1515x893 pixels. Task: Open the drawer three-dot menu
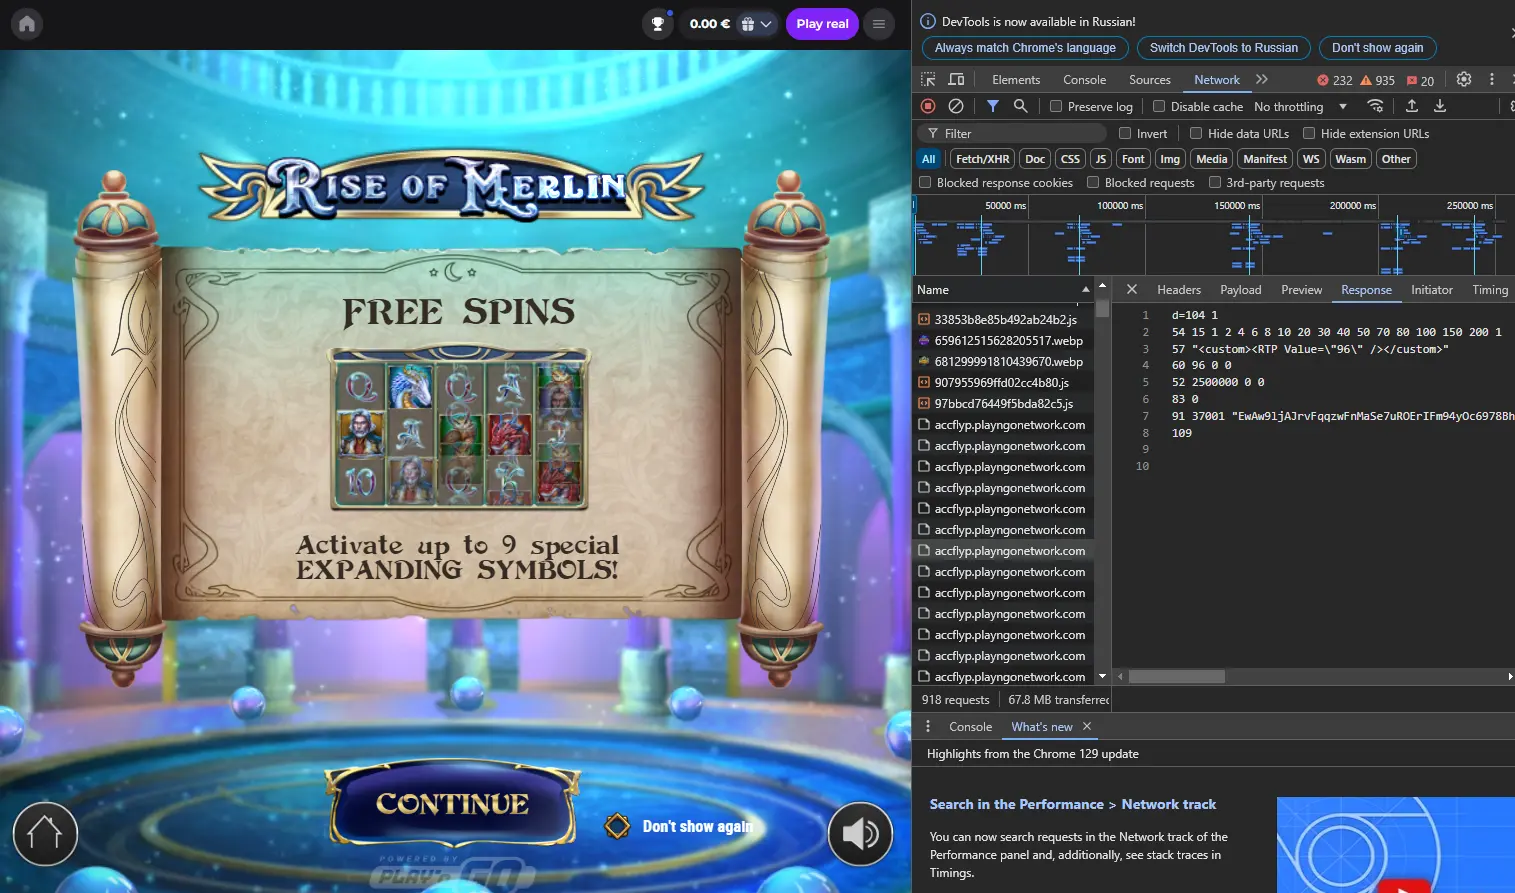coord(928,727)
